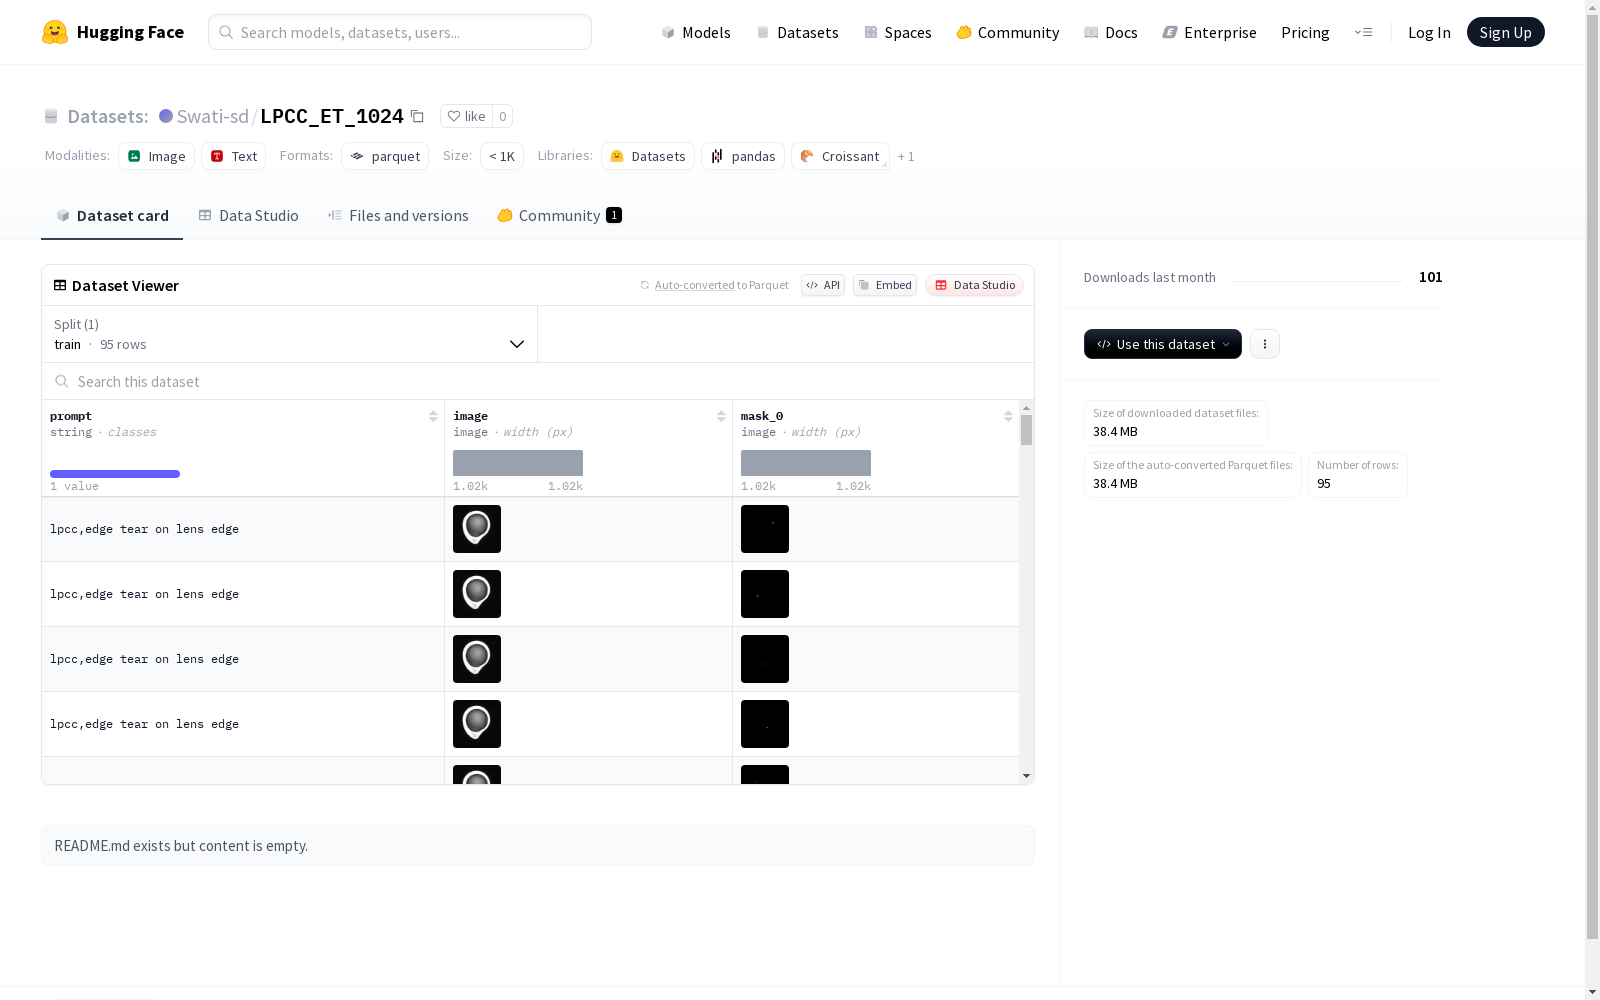Select the pandas library tag
The width and height of the screenshot is (1600, 1000).
743,156
